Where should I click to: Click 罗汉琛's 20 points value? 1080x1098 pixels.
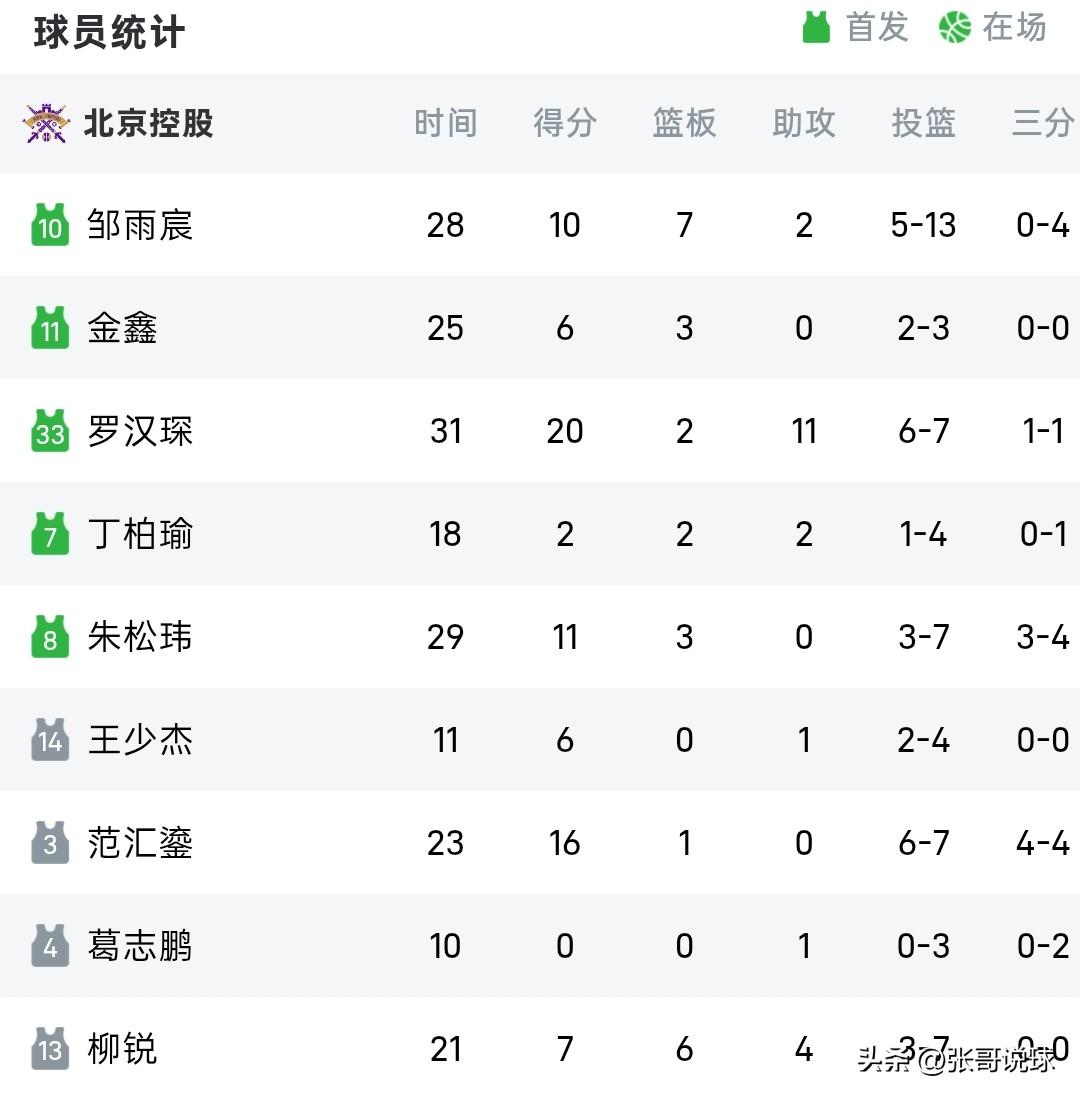point(565,431)
